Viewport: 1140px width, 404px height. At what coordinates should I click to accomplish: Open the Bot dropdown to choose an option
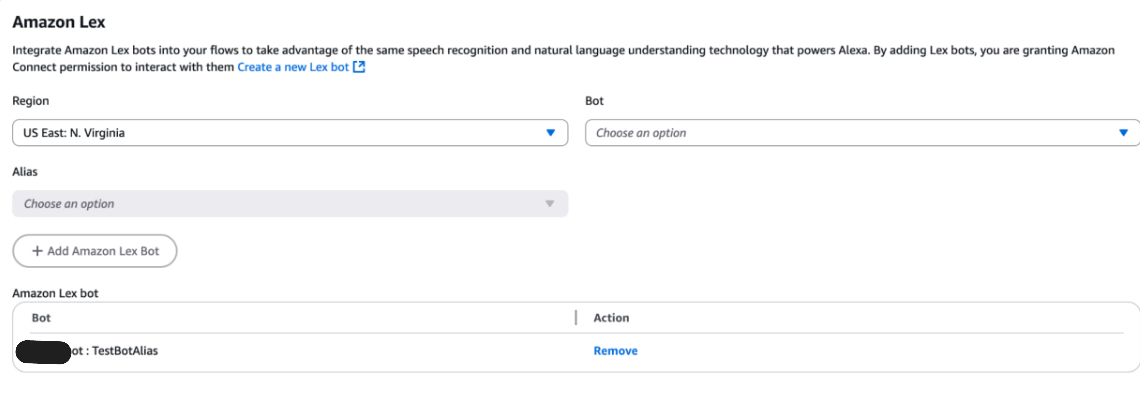[x=862, y=133]
